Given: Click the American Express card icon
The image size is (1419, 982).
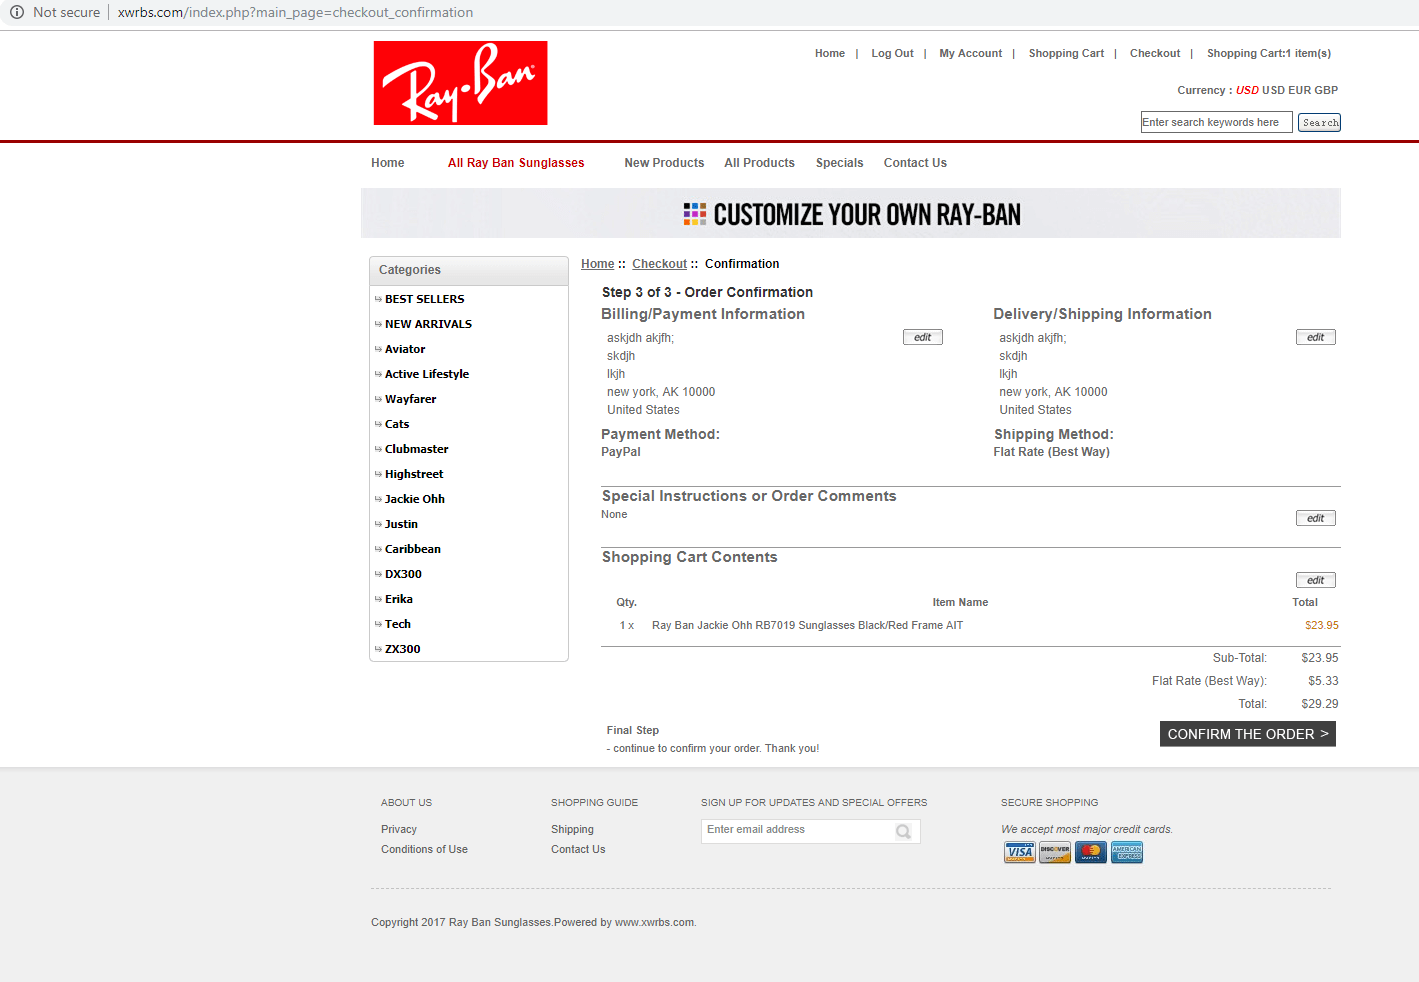Looking at the screenshot, I should point(1127,852).
